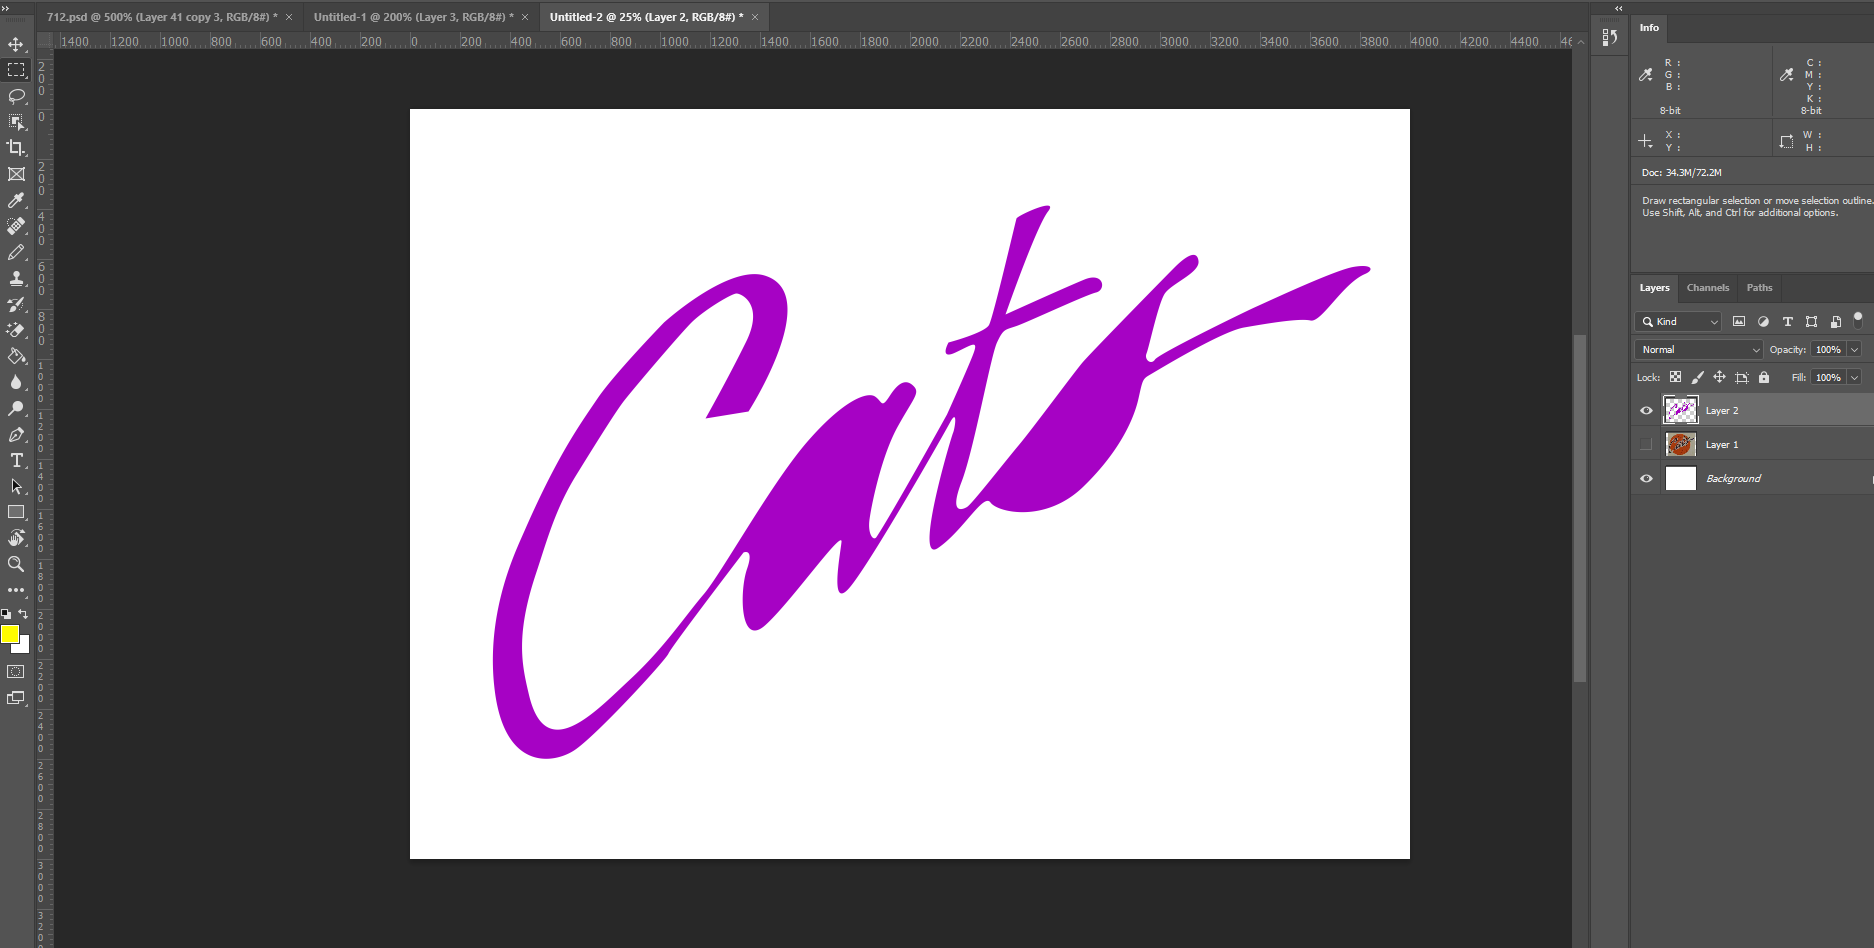Select the Dodge tool
This screenshot has width=1874, height=948.
[x=16, y=408]
